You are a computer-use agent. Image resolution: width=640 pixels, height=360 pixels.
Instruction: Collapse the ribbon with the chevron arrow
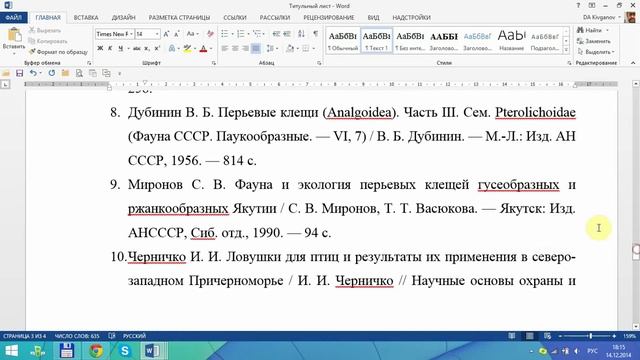click(633, 63)
